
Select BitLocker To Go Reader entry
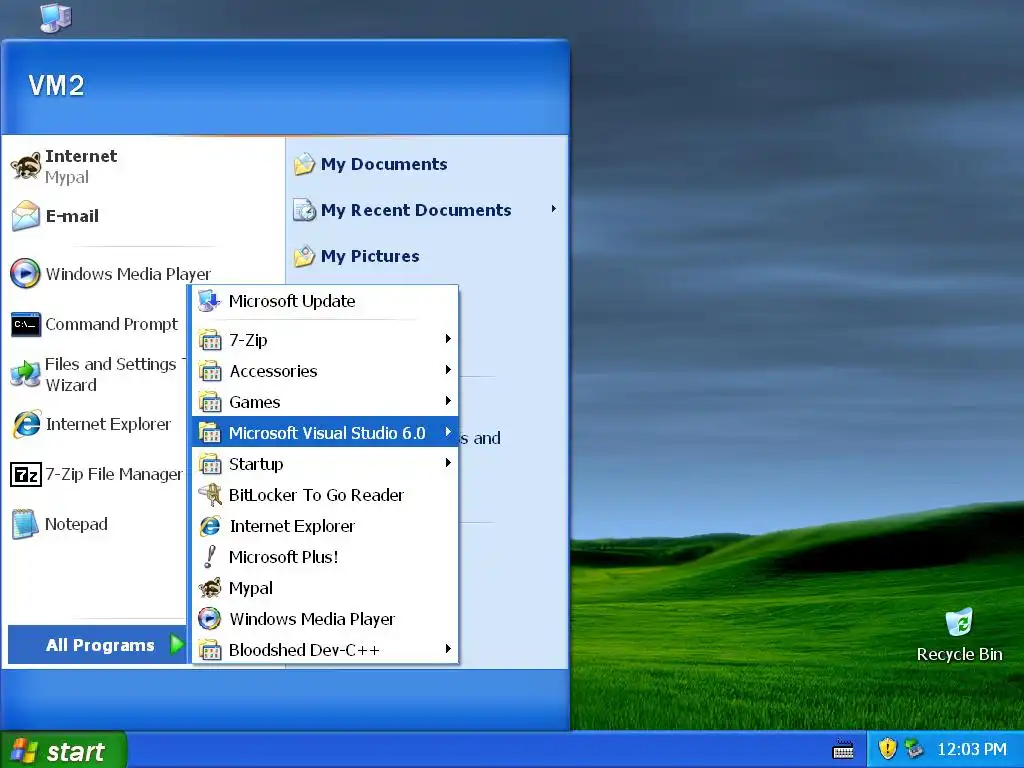click(x=325, y=495)
